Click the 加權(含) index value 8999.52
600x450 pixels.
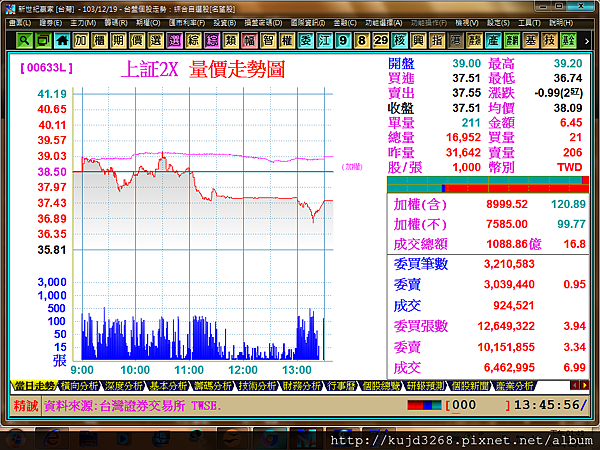[x=507, y=204]
